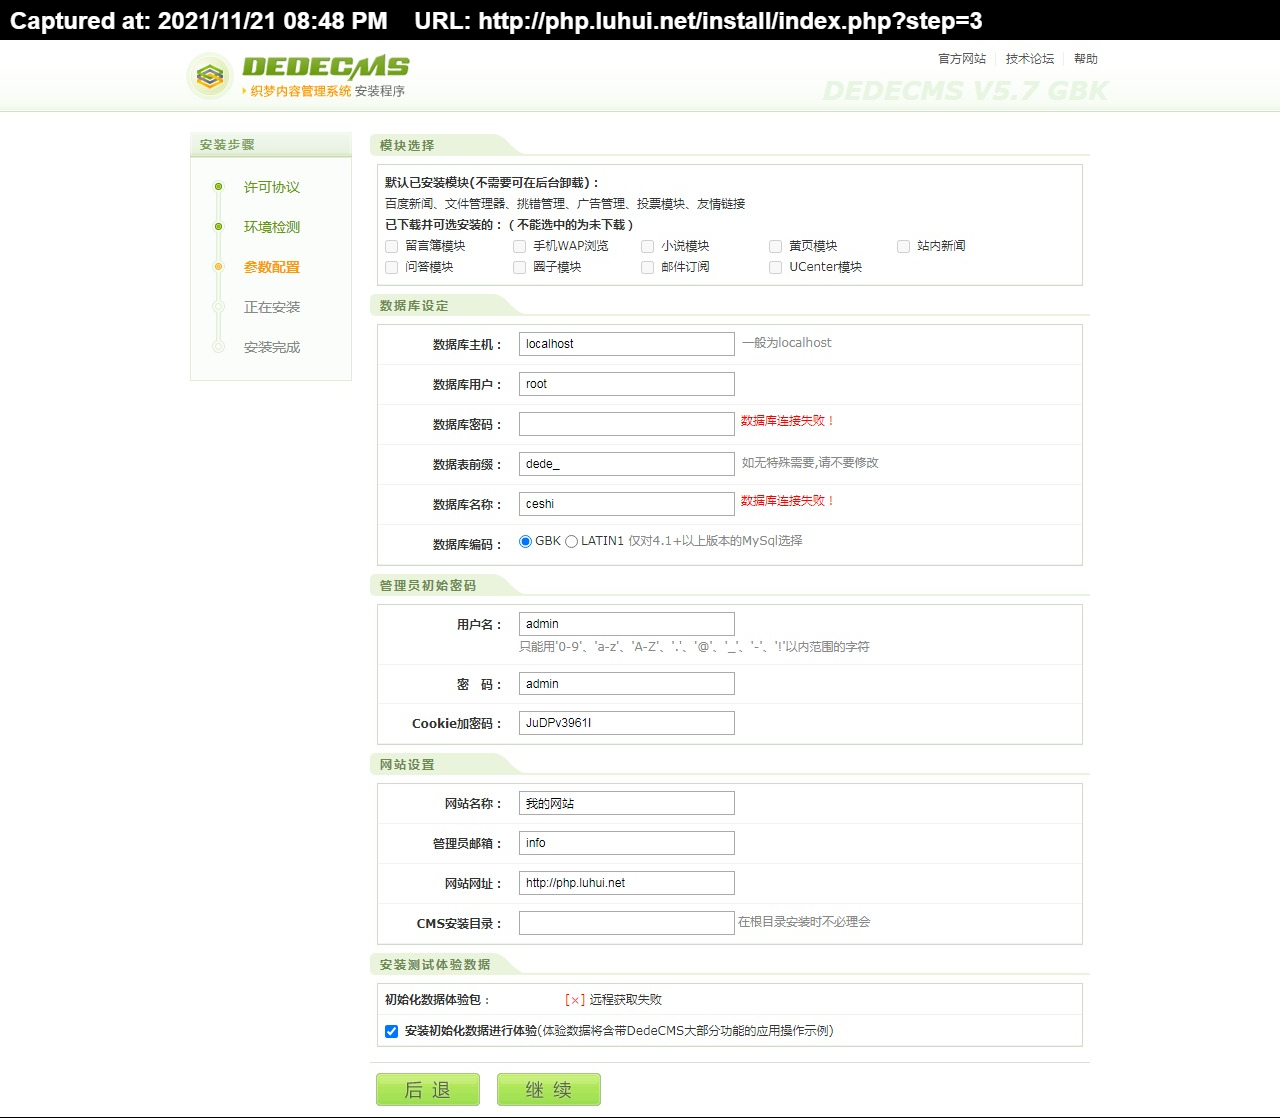Click the 如无特殊需要,请不要修改 hint

pos(810,463)
